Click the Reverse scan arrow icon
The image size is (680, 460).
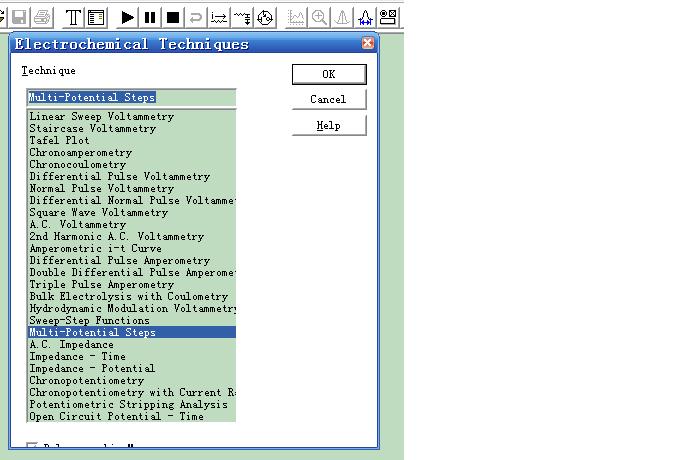[196, 17]
